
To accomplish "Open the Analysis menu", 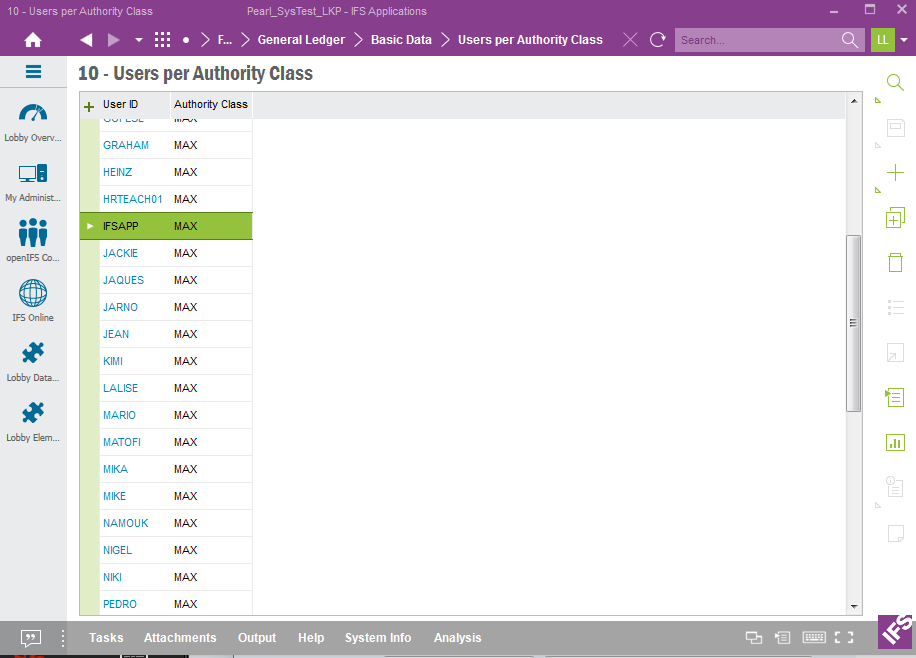I will pos(457,638).
